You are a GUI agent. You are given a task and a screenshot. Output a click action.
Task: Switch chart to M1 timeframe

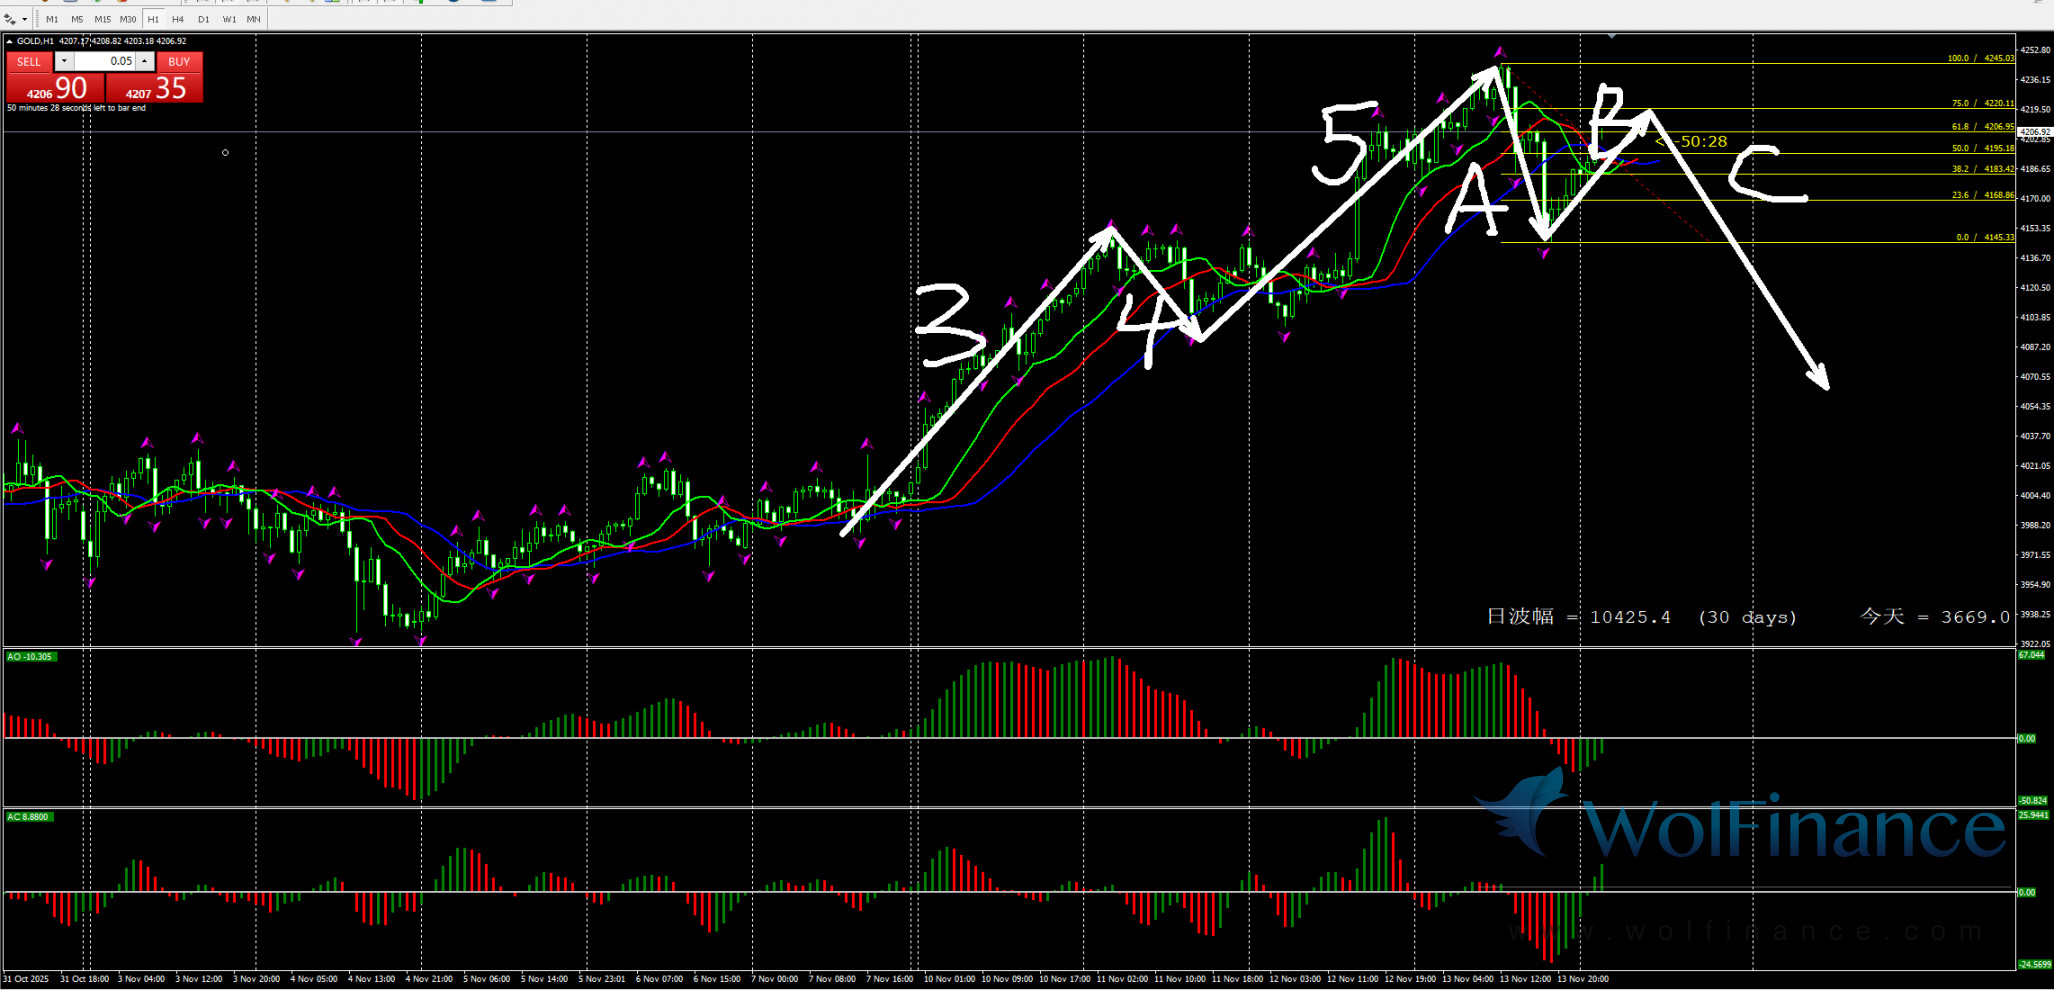(52, 19)
